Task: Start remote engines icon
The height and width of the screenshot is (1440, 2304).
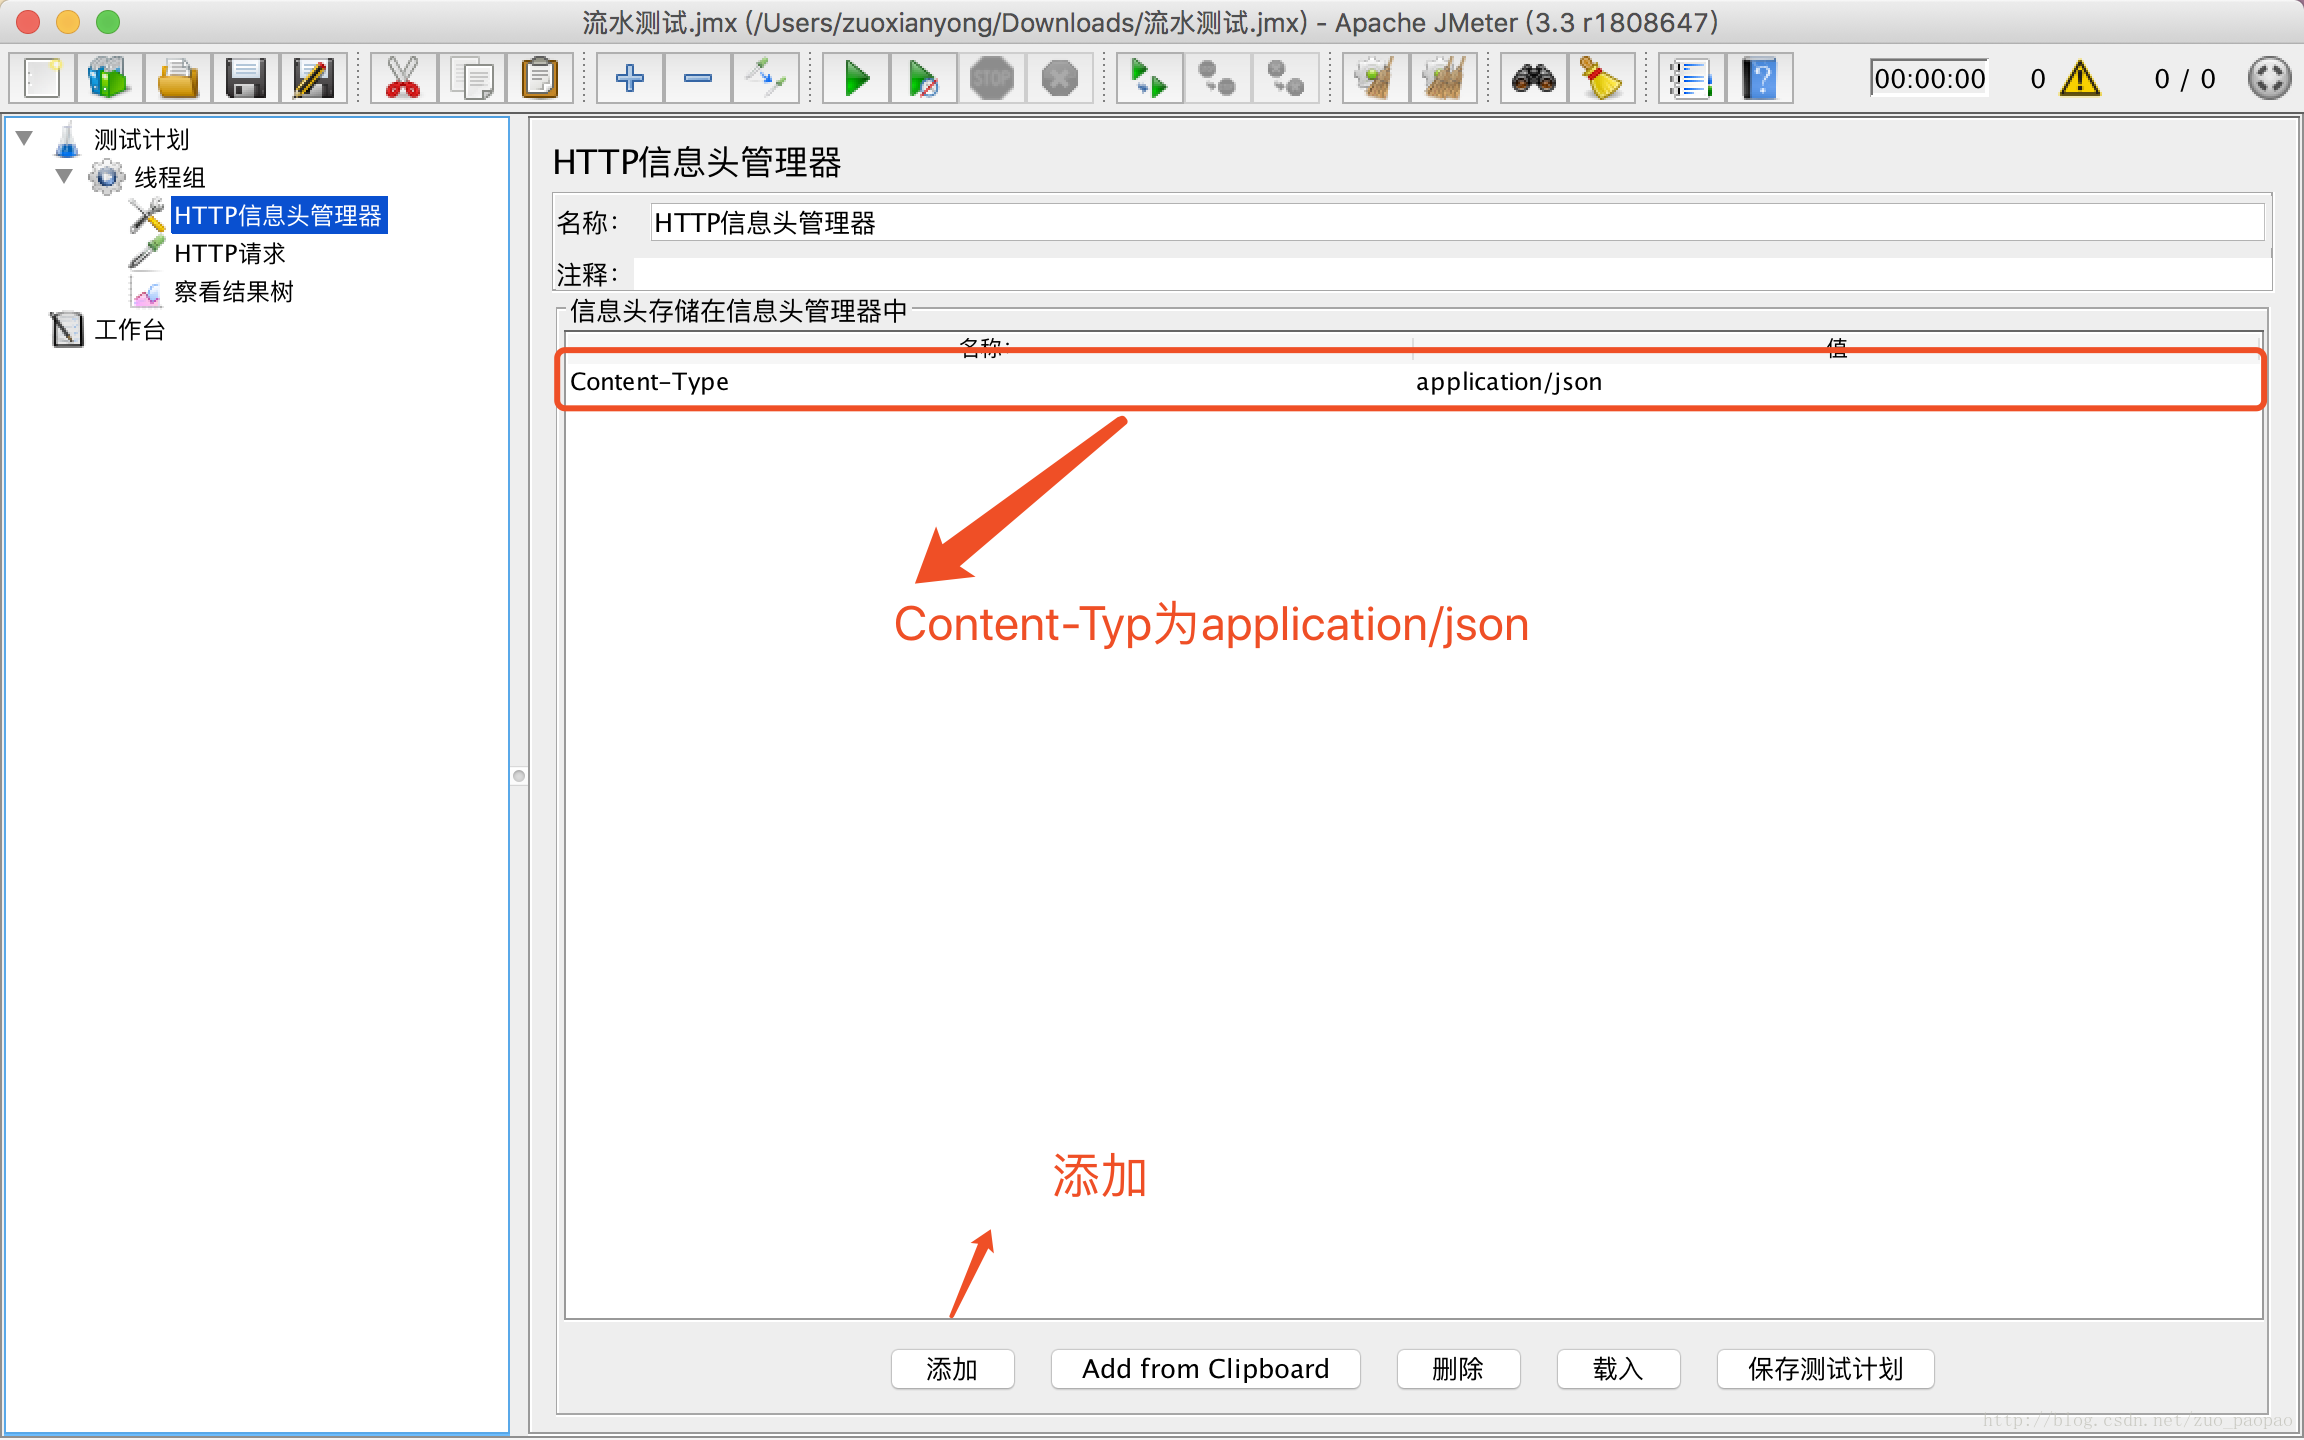Action: (x=1149, y=78)
